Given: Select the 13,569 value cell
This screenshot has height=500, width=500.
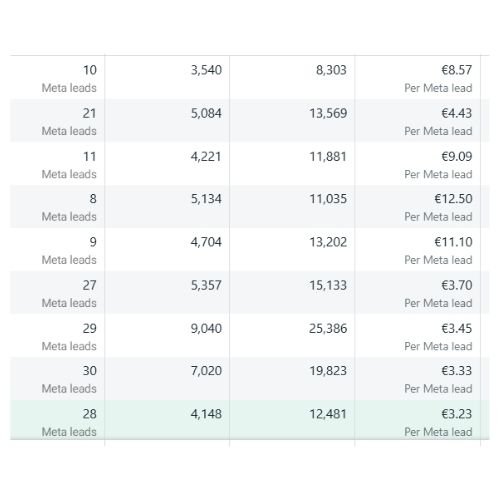Looking at the screenshot, I should point(292,121).
